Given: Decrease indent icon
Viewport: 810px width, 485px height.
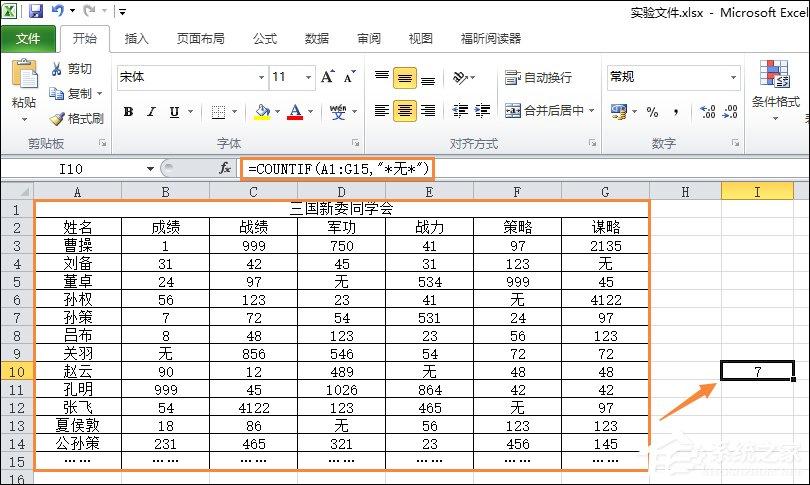Looking at the screenshot, I should (x=460, y=111).
